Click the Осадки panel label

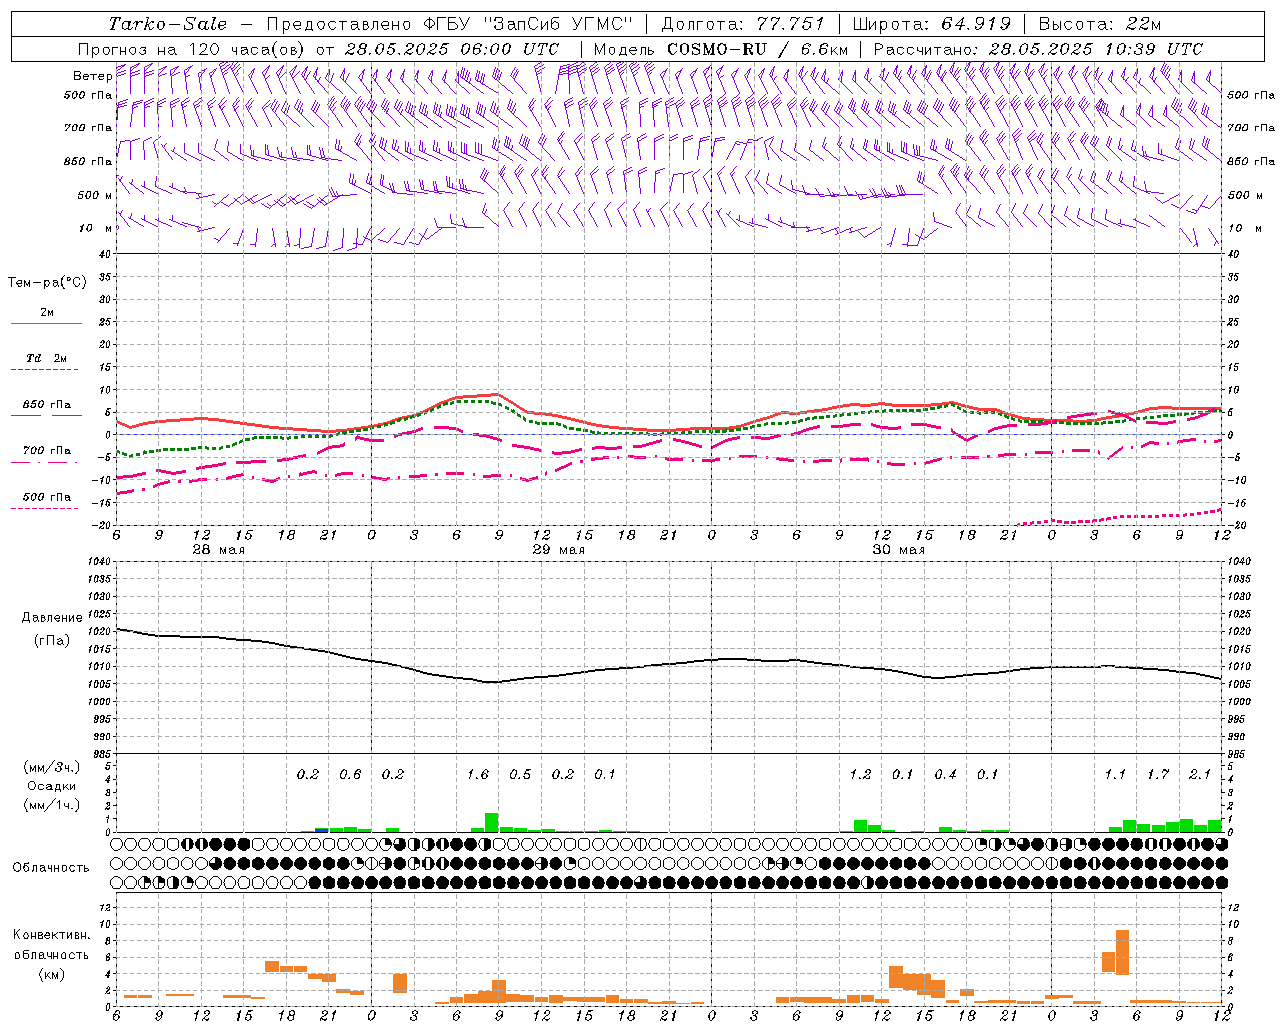click(52, 786)
